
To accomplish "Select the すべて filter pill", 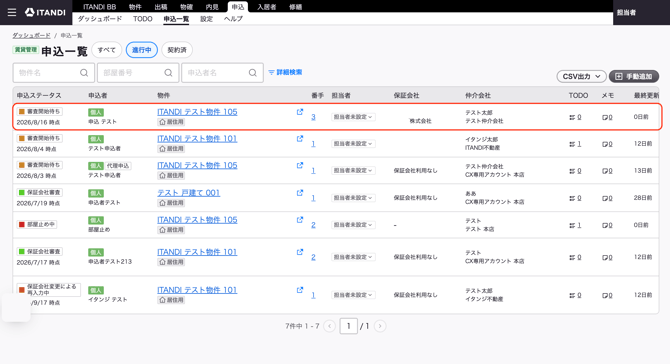I will pos(106,50).
